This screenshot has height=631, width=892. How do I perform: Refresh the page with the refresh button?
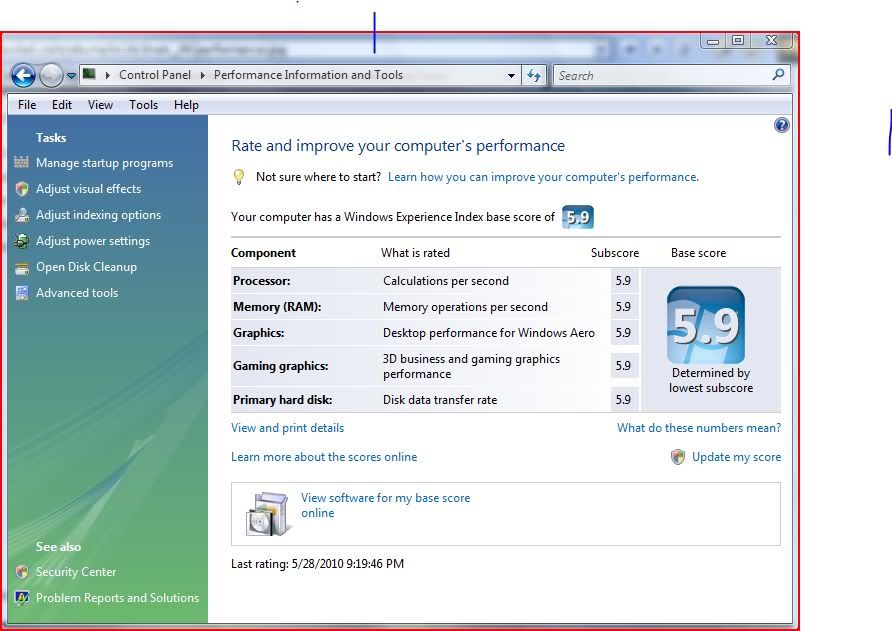point(534,75)
